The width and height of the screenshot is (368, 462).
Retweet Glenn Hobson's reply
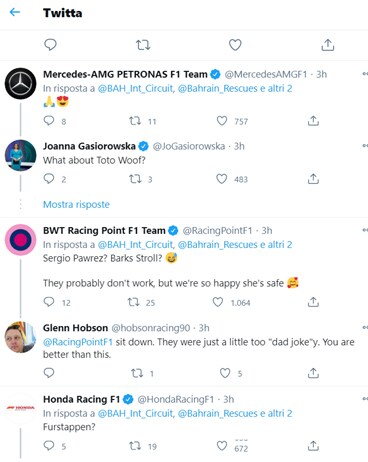pyautogui.click(x=137, y=373)
